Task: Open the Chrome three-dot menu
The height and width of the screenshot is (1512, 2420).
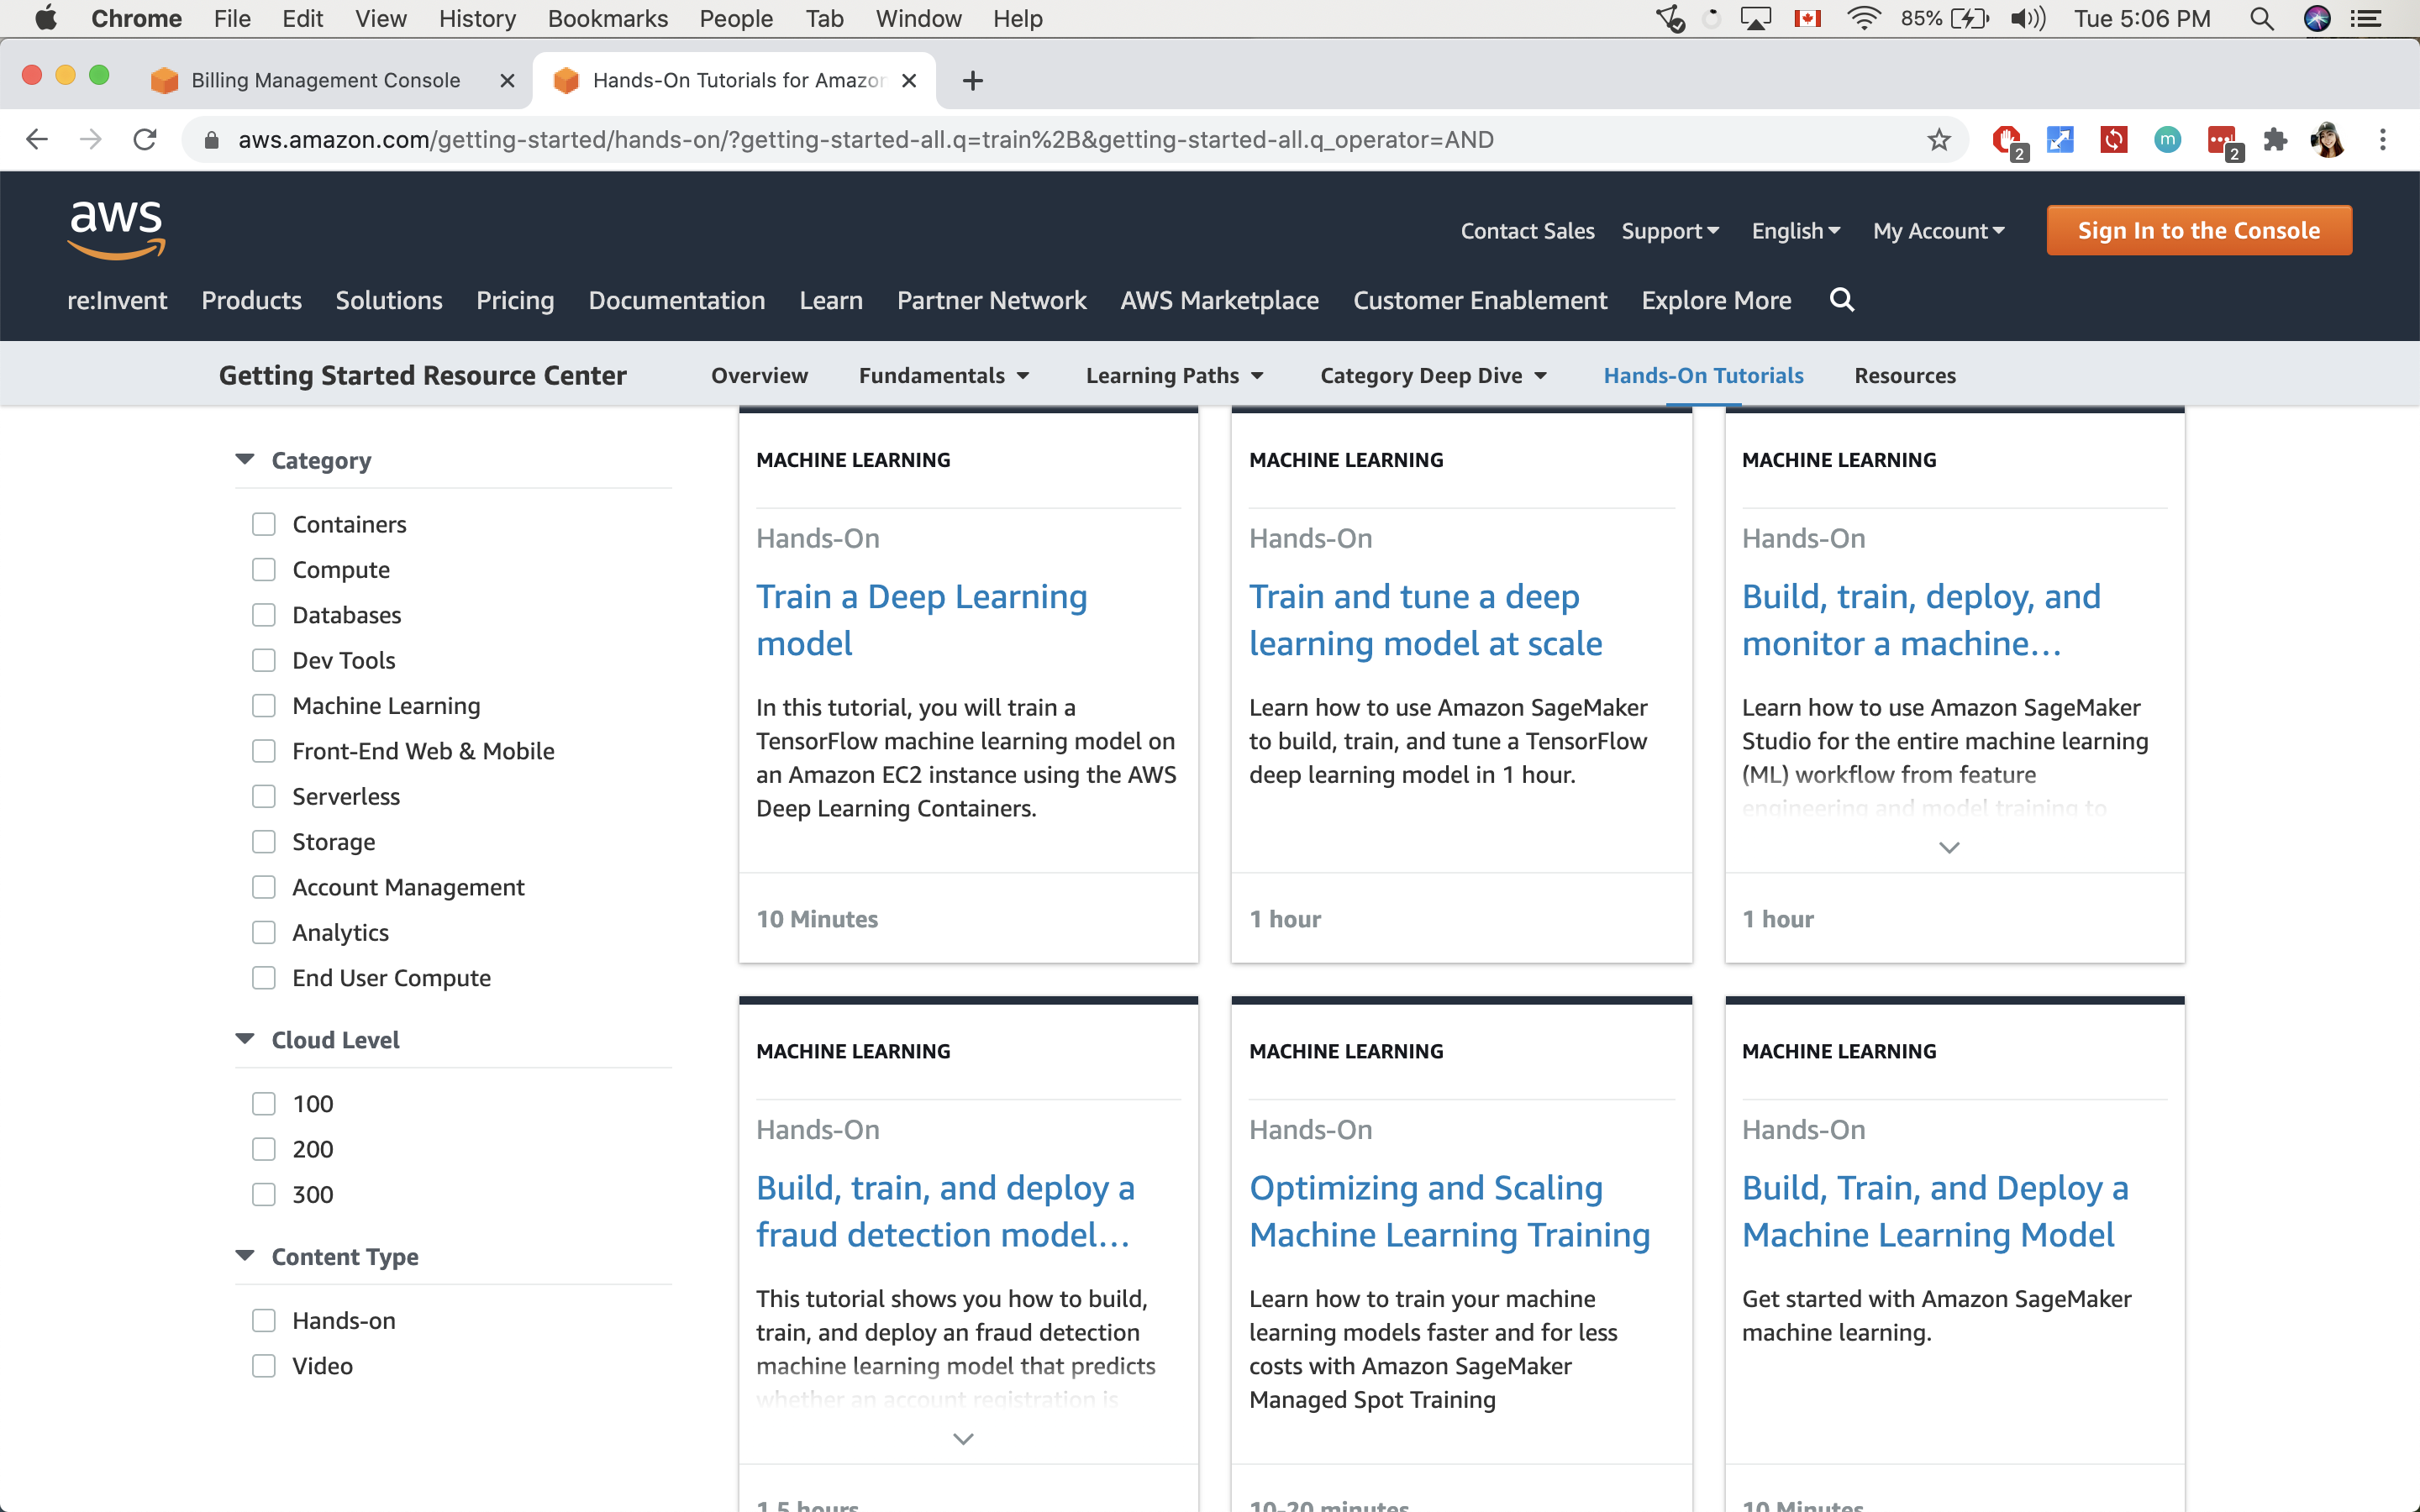Action: coord(2383,140)
